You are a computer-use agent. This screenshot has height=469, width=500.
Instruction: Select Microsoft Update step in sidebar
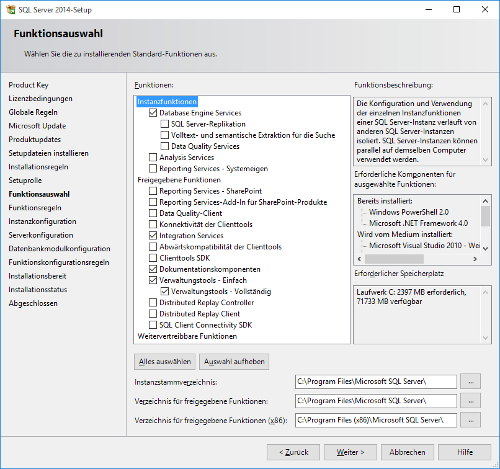pos(37,126)
